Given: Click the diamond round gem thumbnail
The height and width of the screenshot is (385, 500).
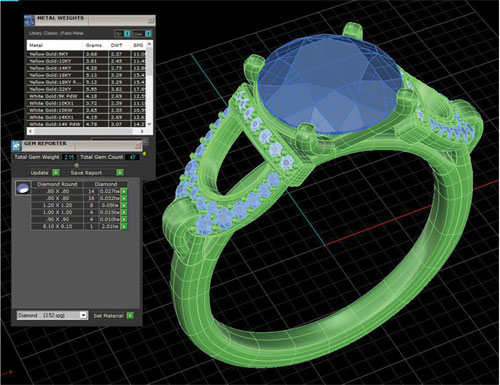Looking at the screenshot, I should pyautogui.click(x=23, y=188).
